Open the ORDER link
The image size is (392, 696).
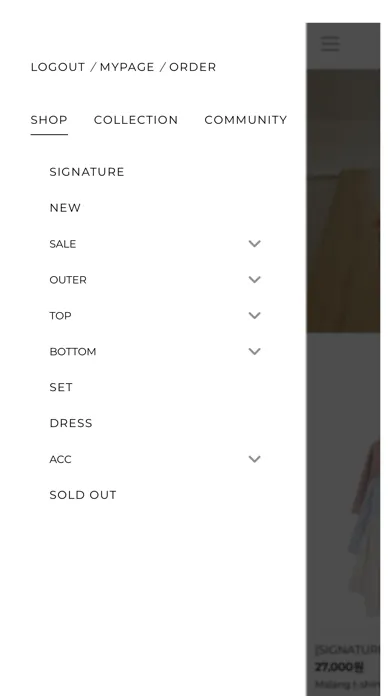(x=193, y=67)
